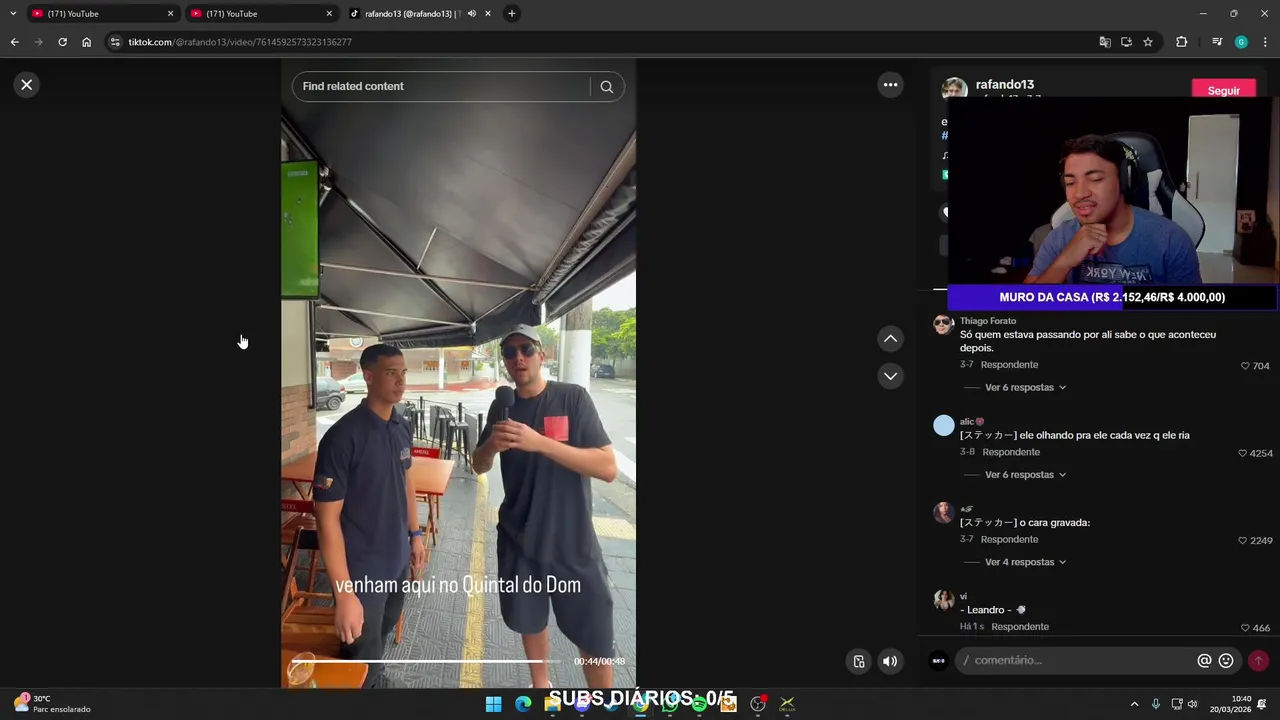
Task: Reply to vi's comment via Respondente
Action: [x=1020, y=627]
